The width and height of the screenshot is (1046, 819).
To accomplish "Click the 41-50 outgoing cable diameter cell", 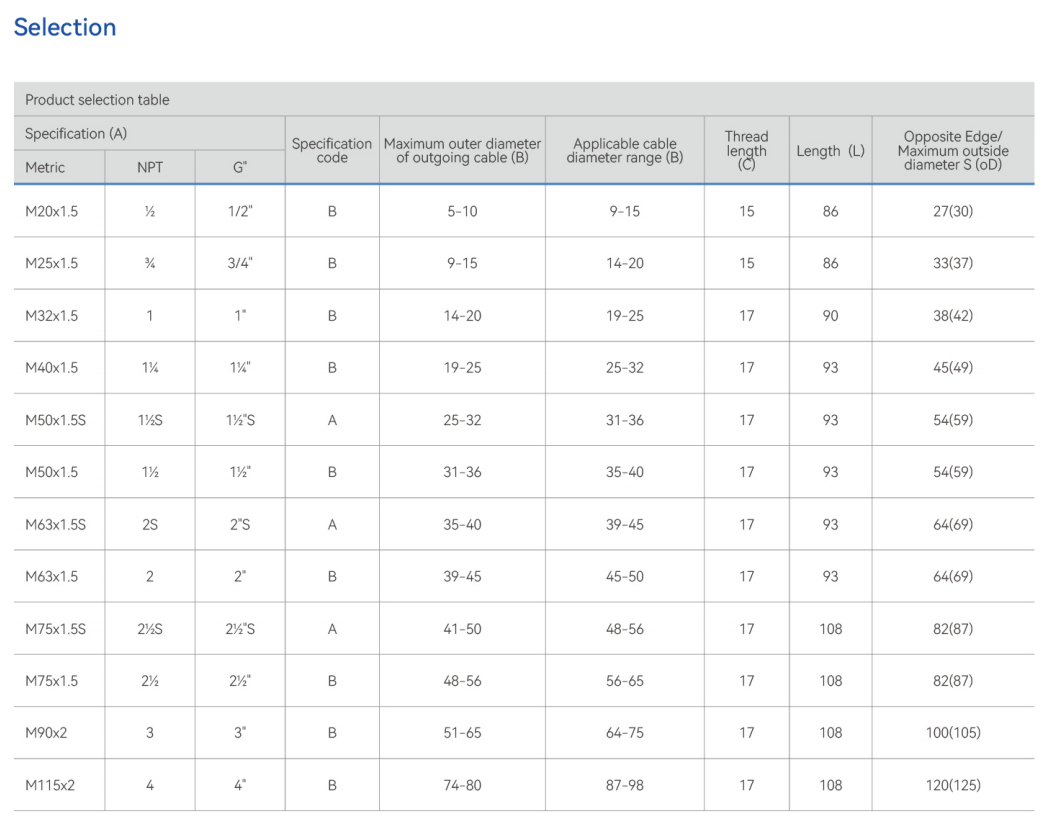I will [x=462, y=629].
